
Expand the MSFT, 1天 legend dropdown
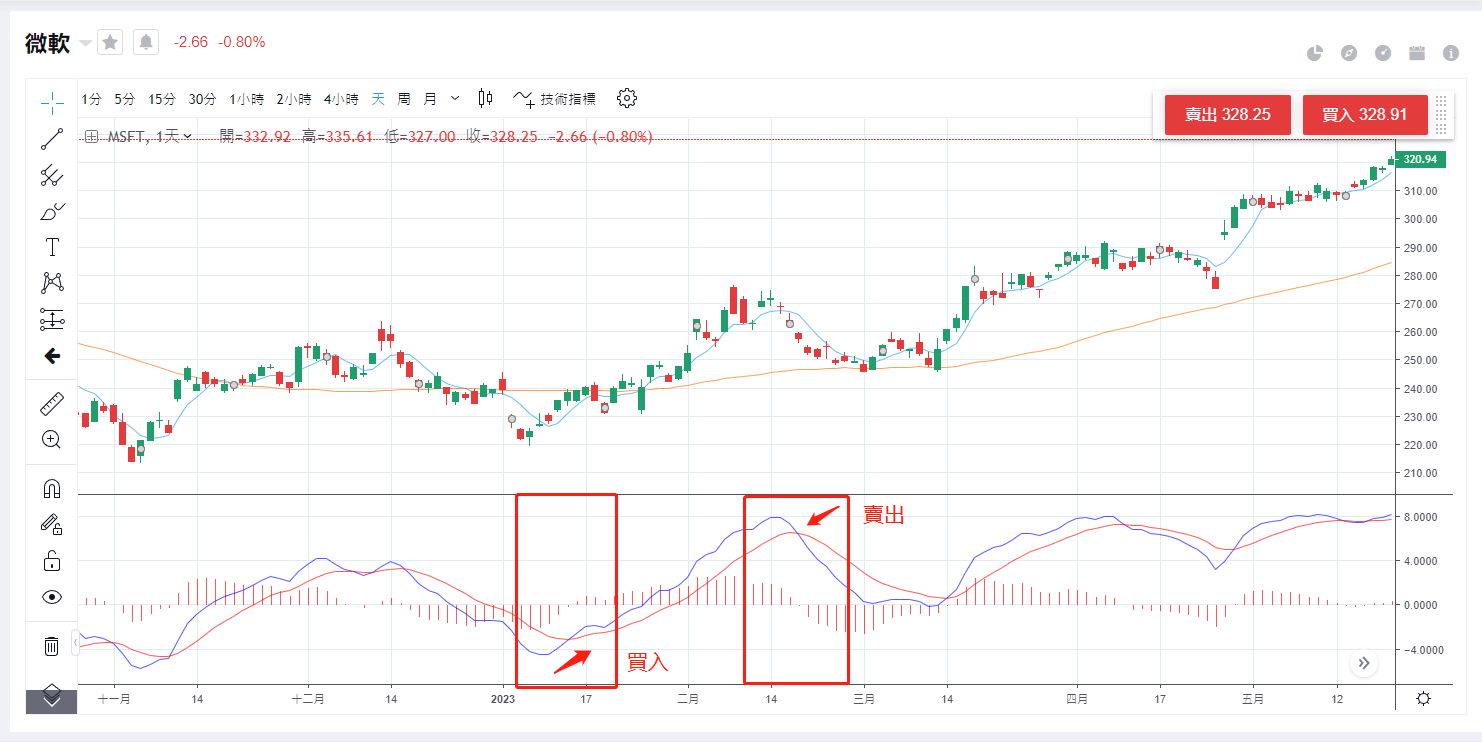coord(187,136)
